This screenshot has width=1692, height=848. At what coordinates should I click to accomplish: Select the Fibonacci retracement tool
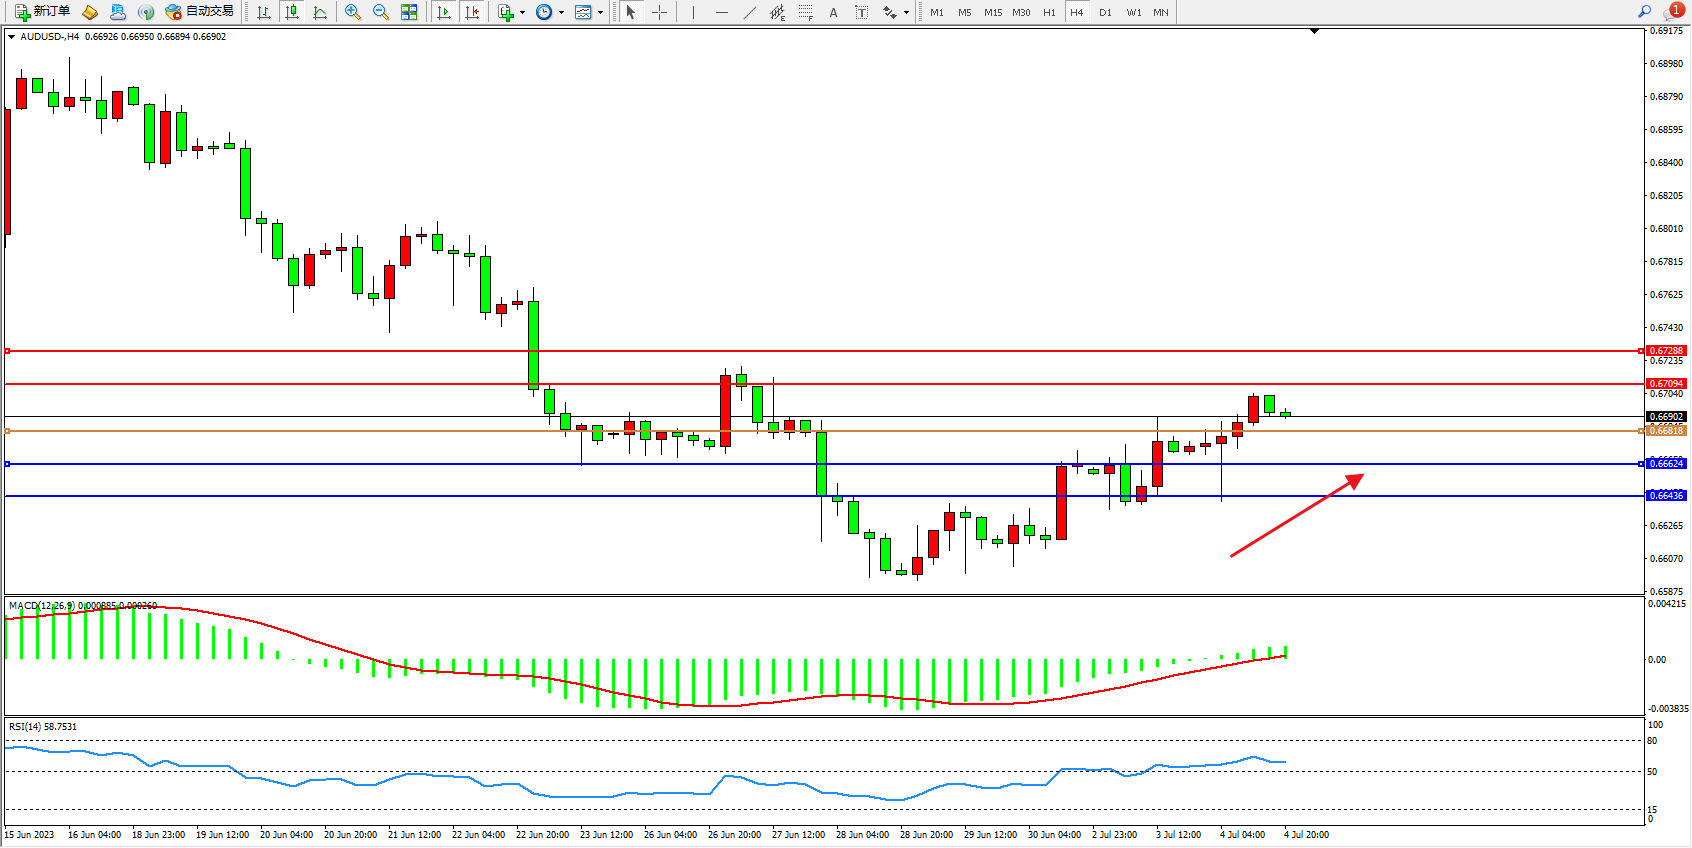click(806, 12)
